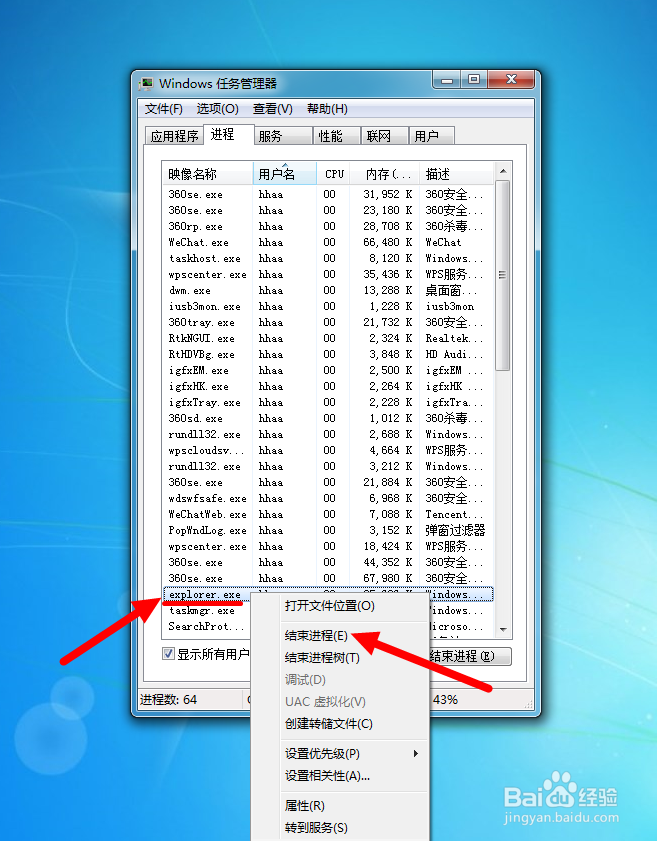Click description 弹窗过滤器
Screen dimensions: 657x841
tap(455, 530)
